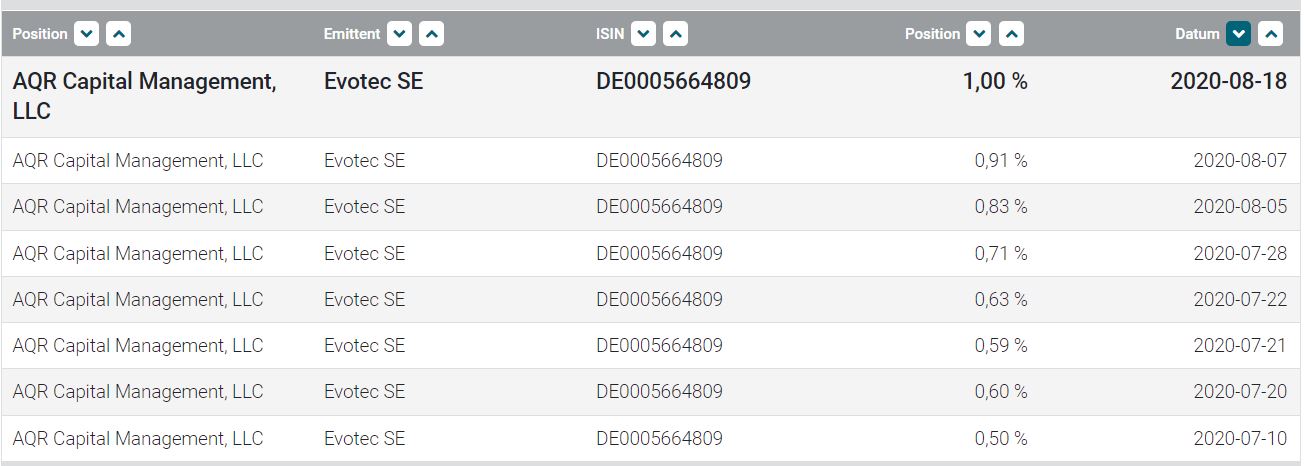Viewport: 1304px width, 466px height.
Task: Sort percentage Position column descending
Action: (x=980, y=34)
